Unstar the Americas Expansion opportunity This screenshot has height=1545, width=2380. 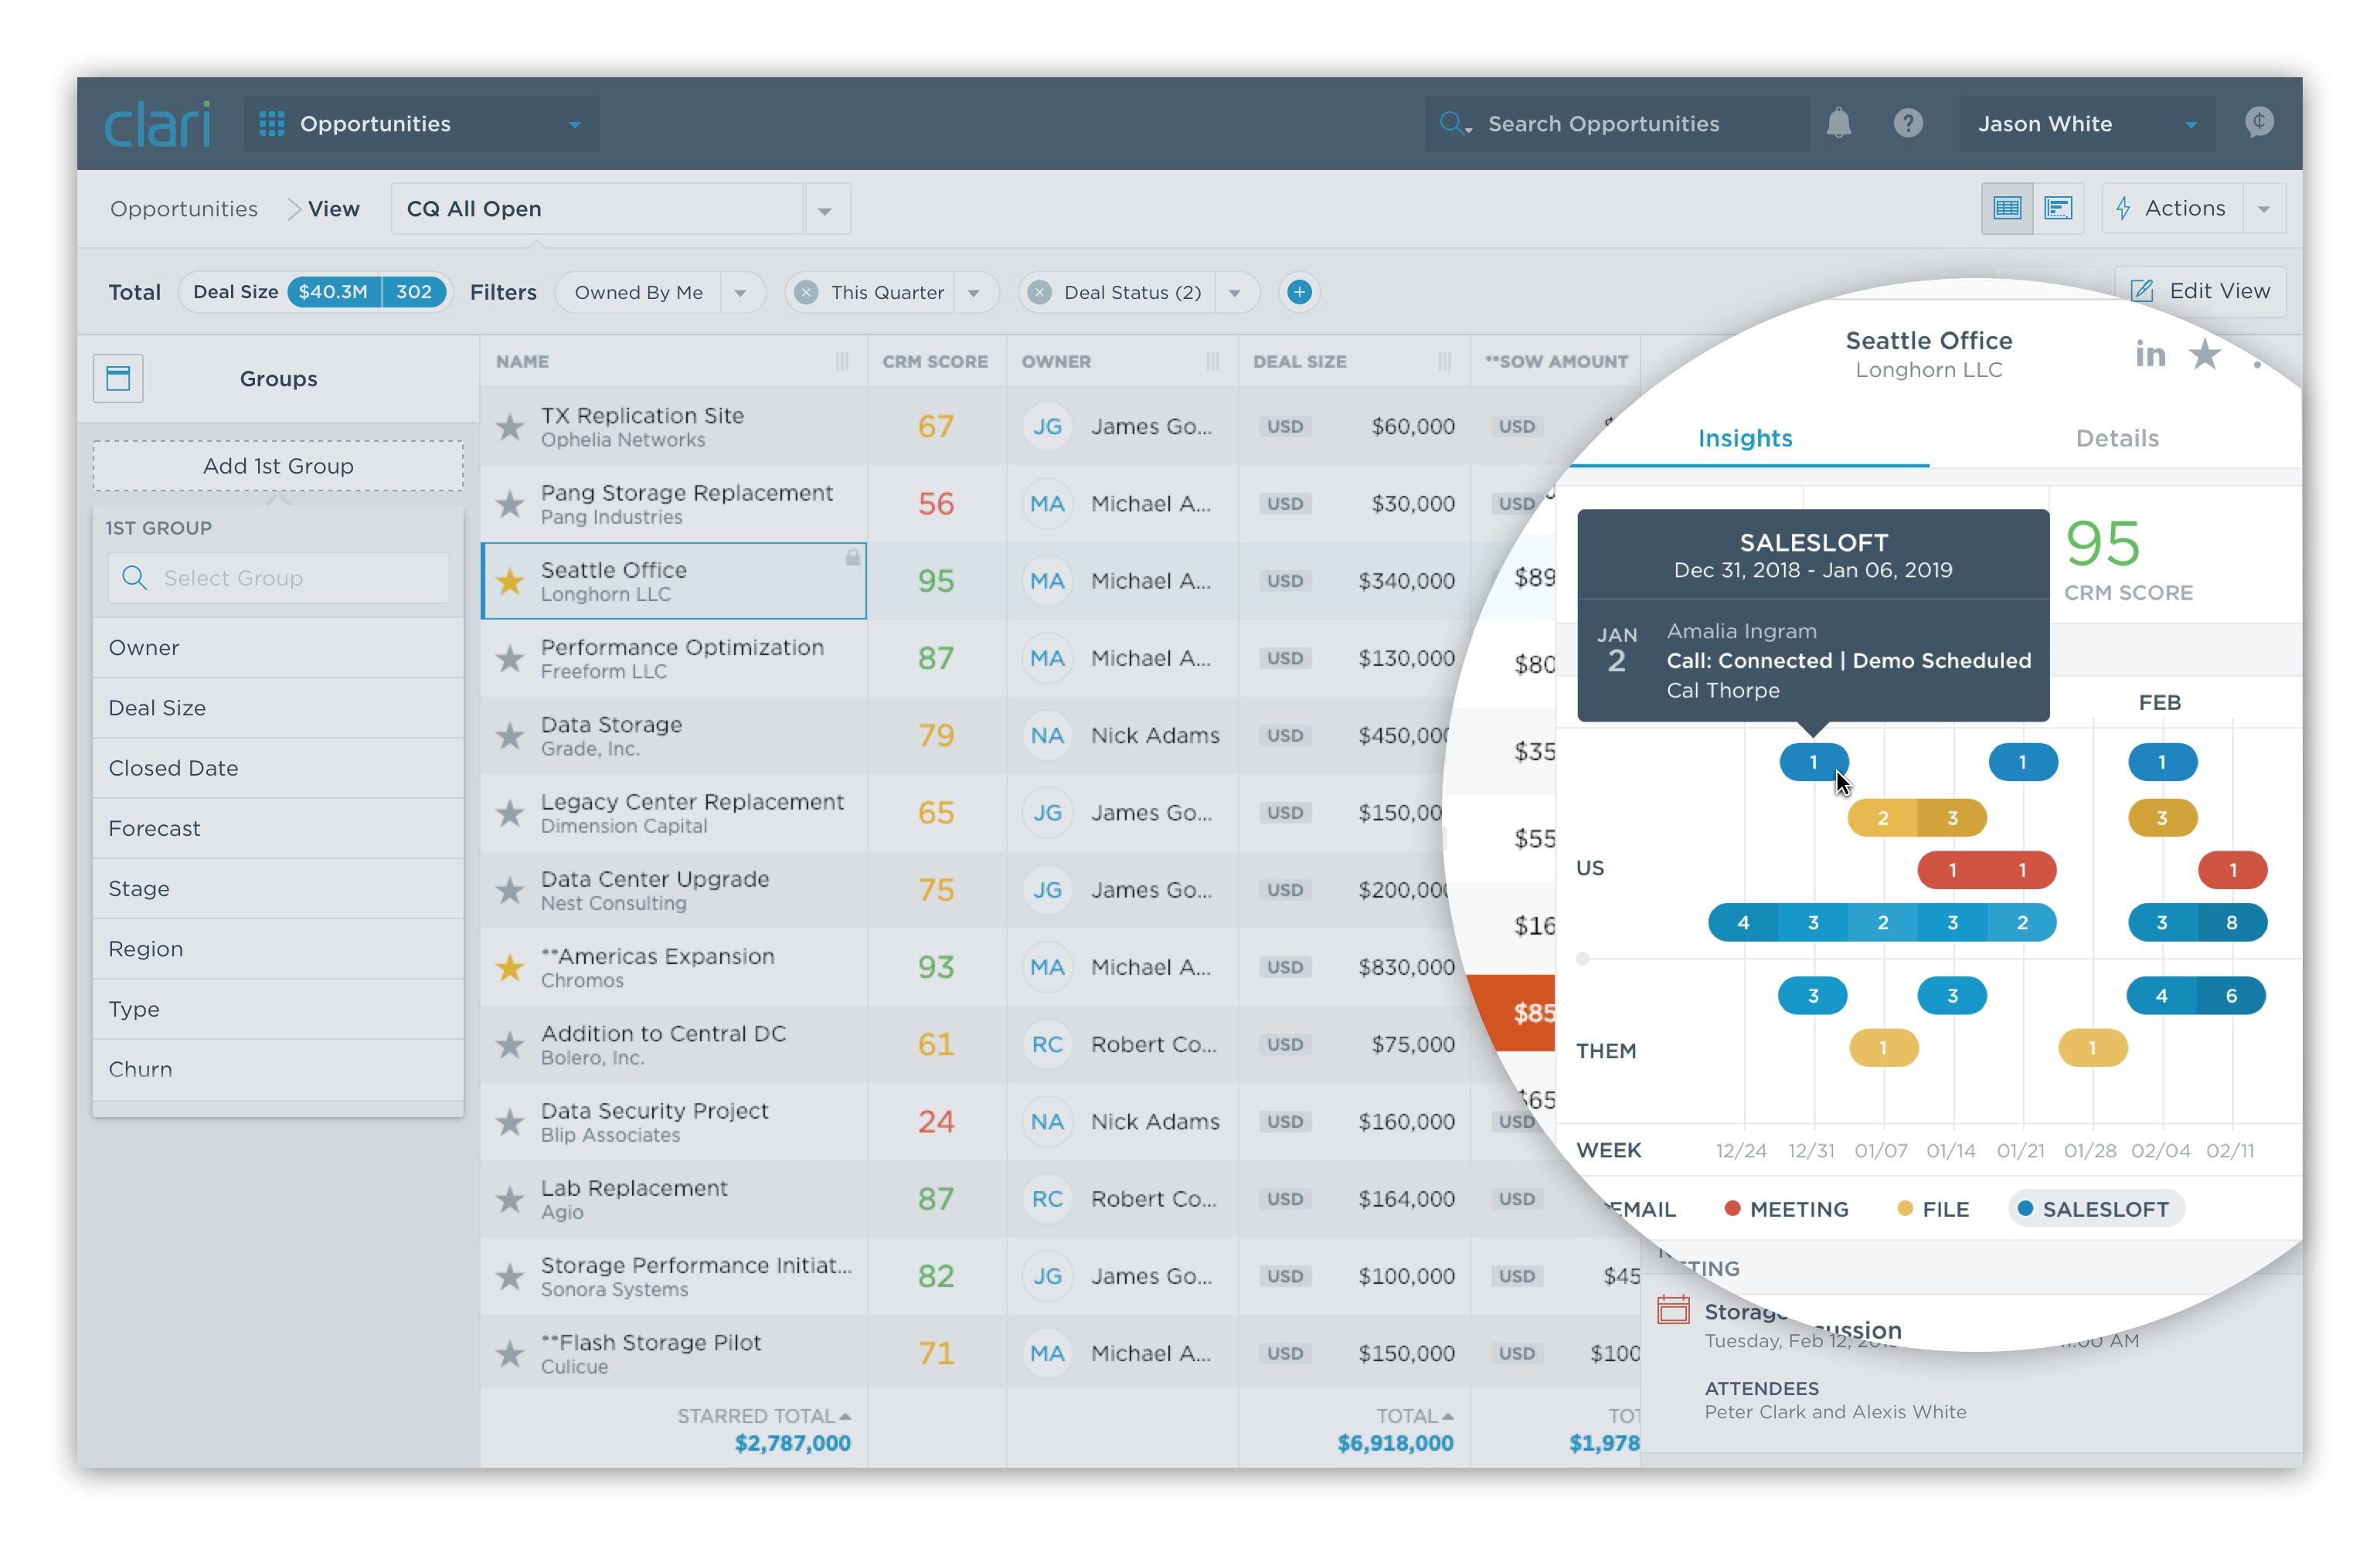(510, 967)
